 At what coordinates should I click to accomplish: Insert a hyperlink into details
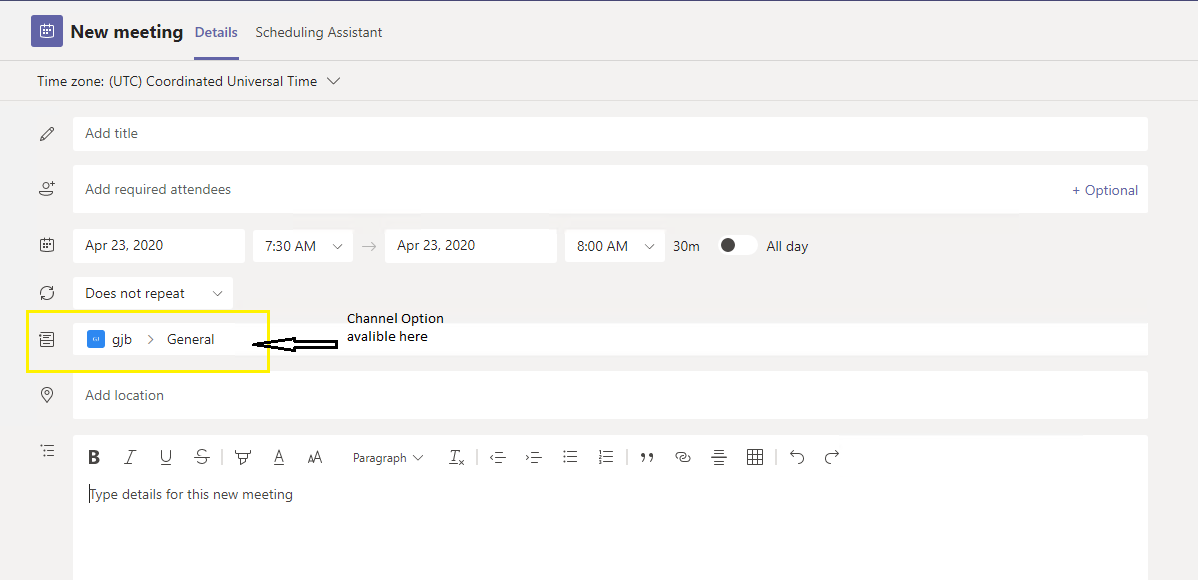pyautogui.click(x=683, y=457)
